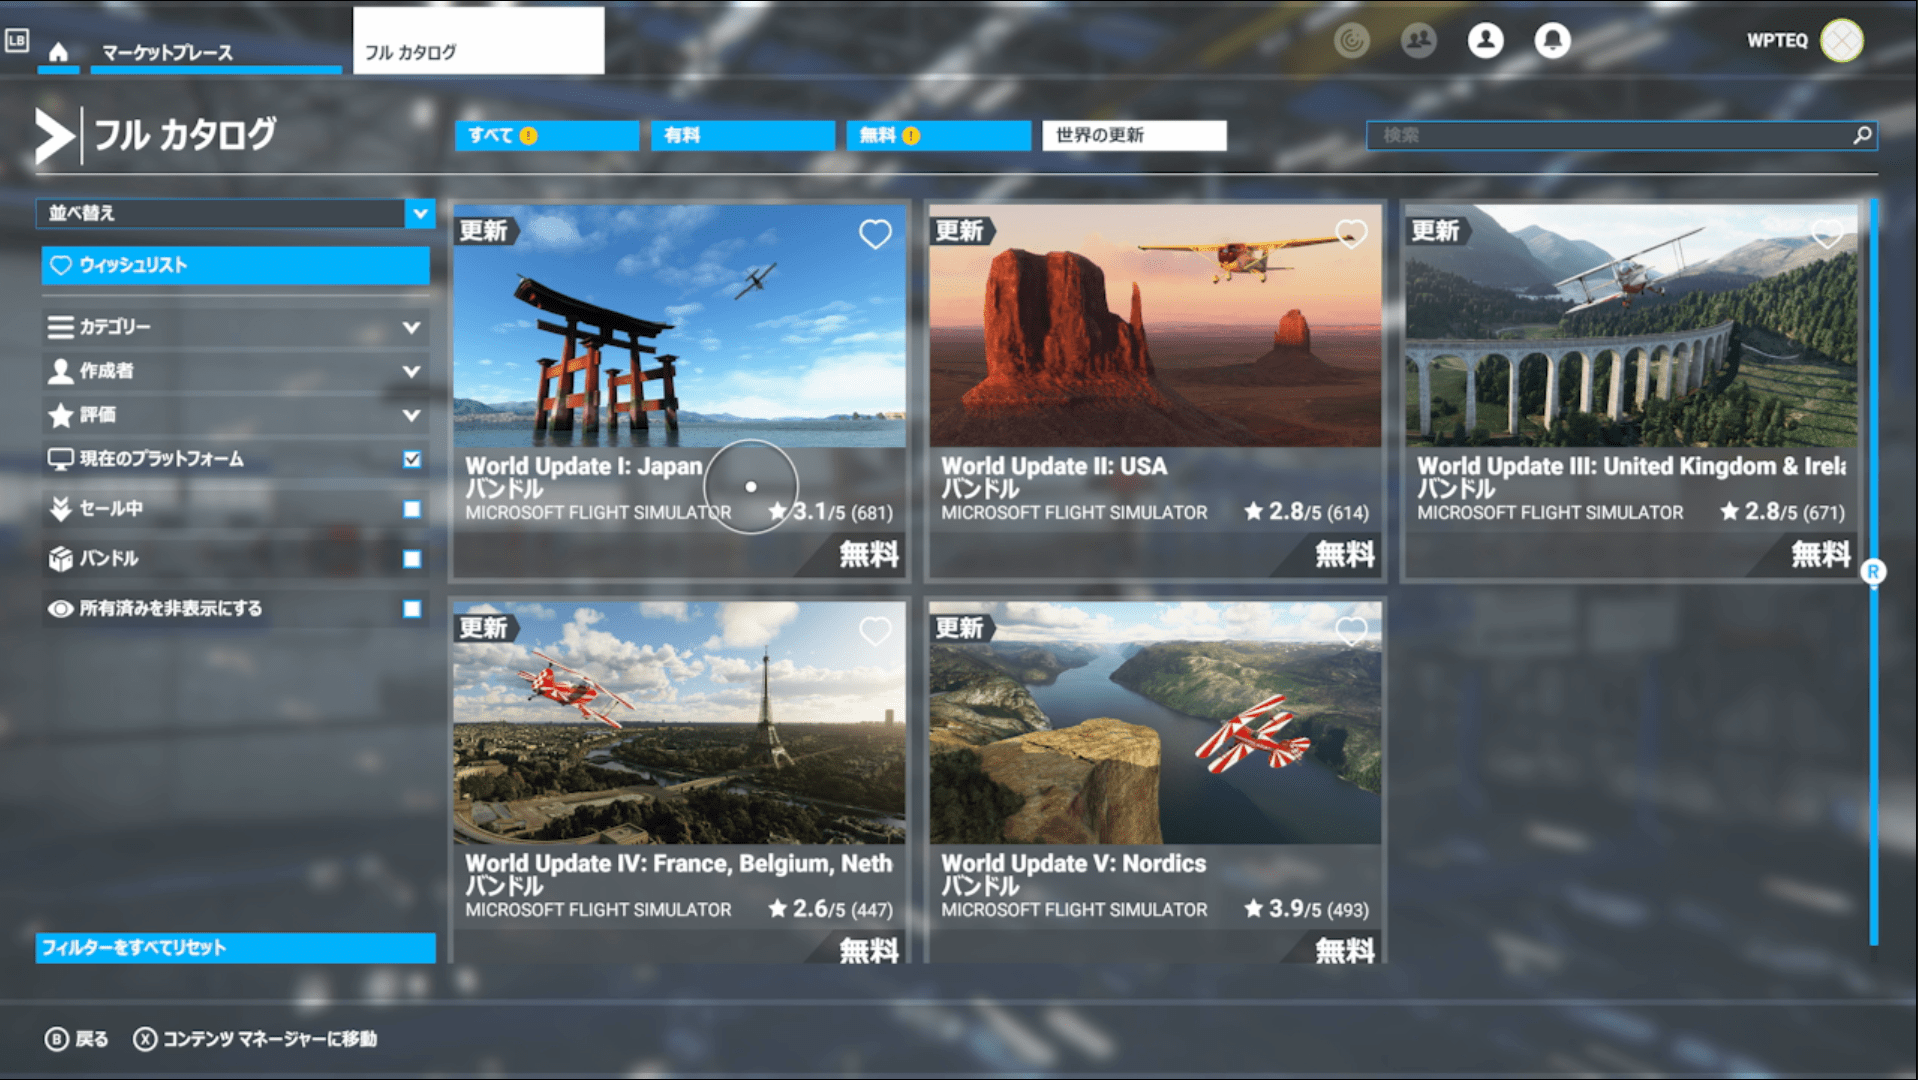Viewport: 1918px width, 1080px height.
Task: Click the WPTEQ username
Action: point(1777,41)
